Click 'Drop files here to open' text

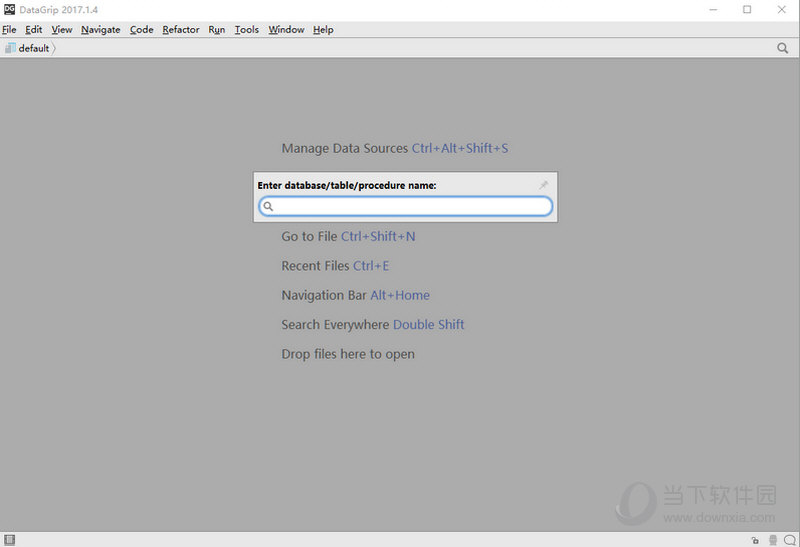[348, 354]
